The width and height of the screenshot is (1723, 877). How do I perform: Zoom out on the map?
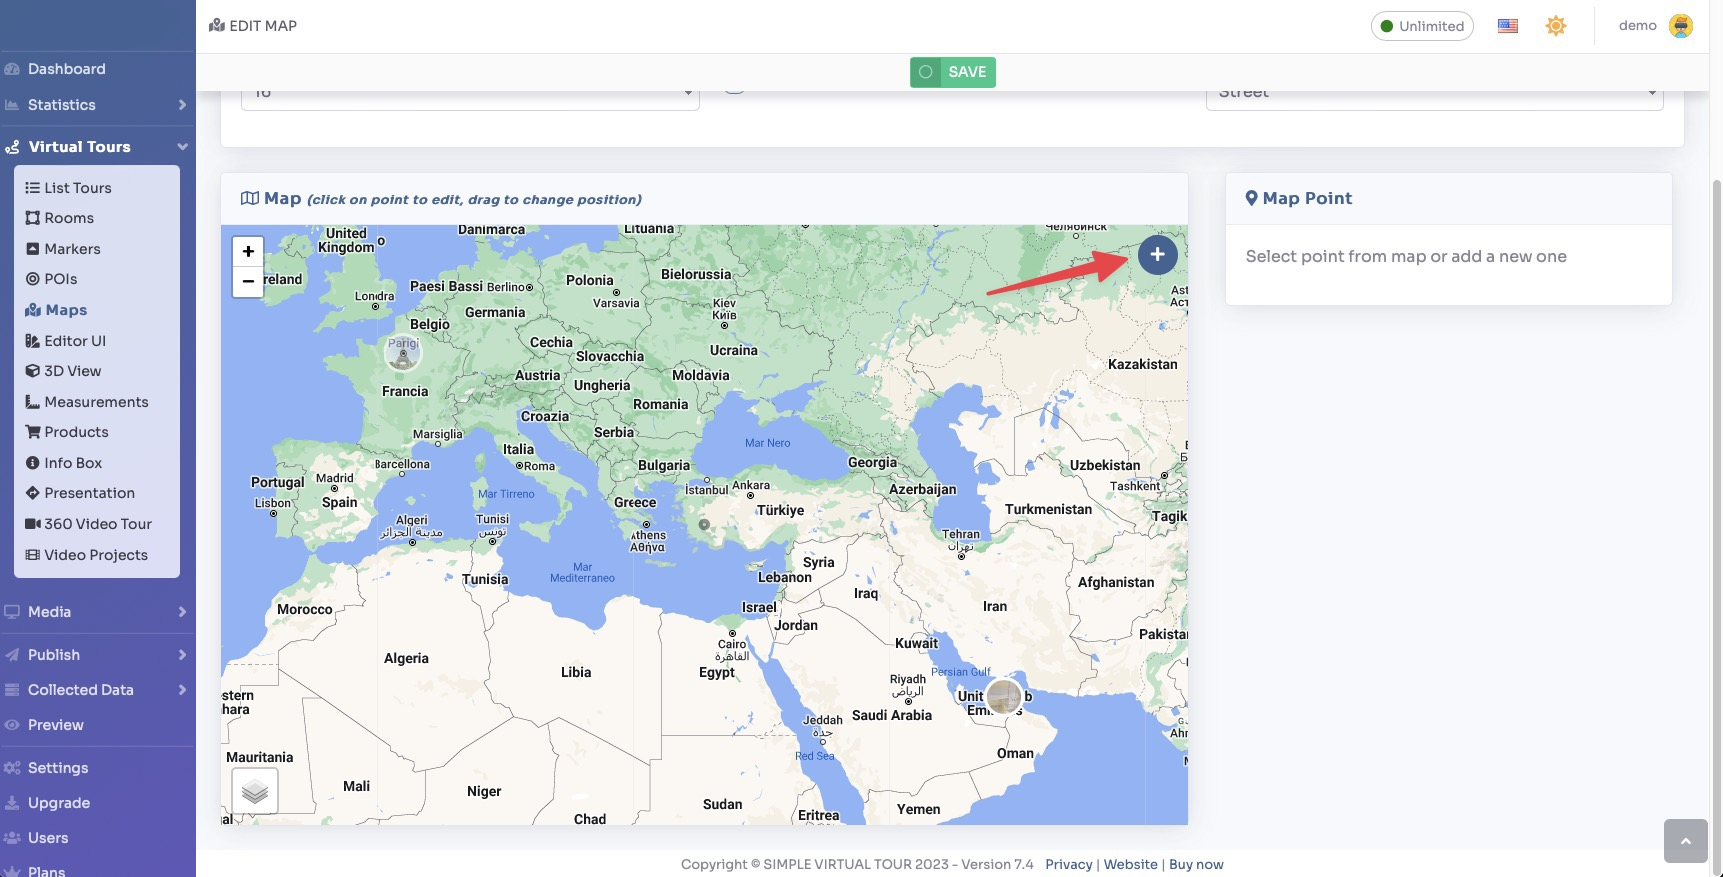click(x=248, y=282)
